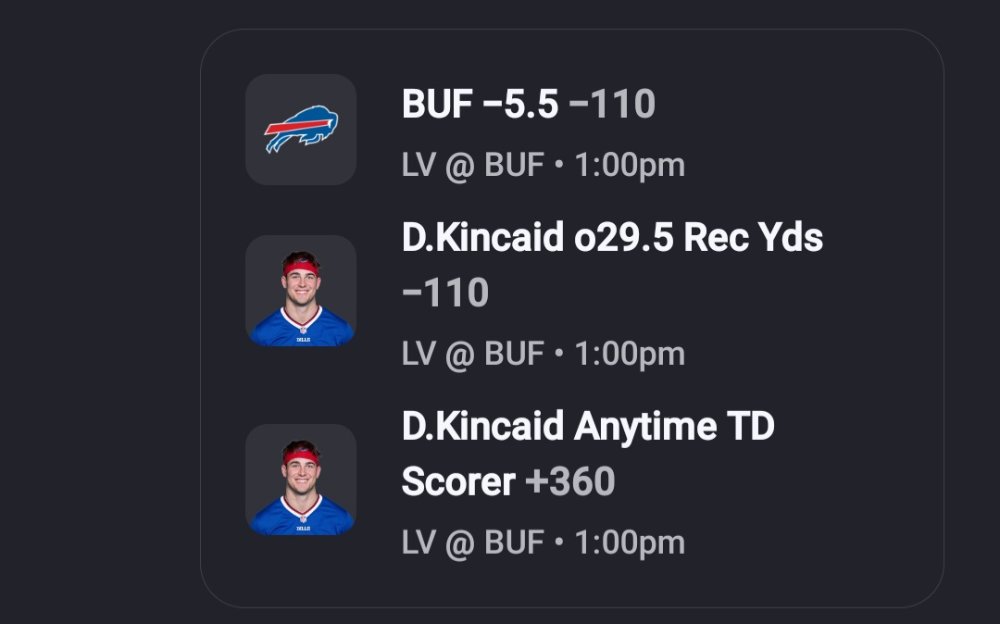Select the BUF −5.5 spread pick

[480, 103]
